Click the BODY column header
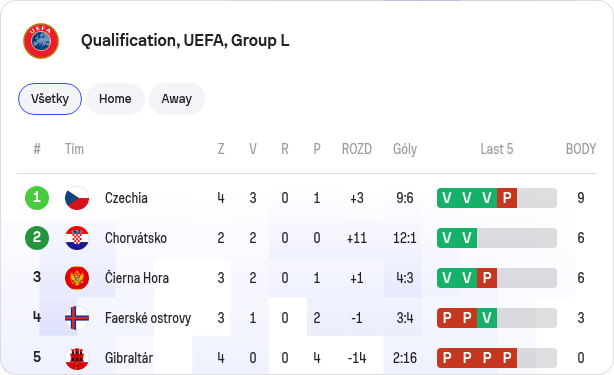The image size is (614, 375). pos(581,149)
